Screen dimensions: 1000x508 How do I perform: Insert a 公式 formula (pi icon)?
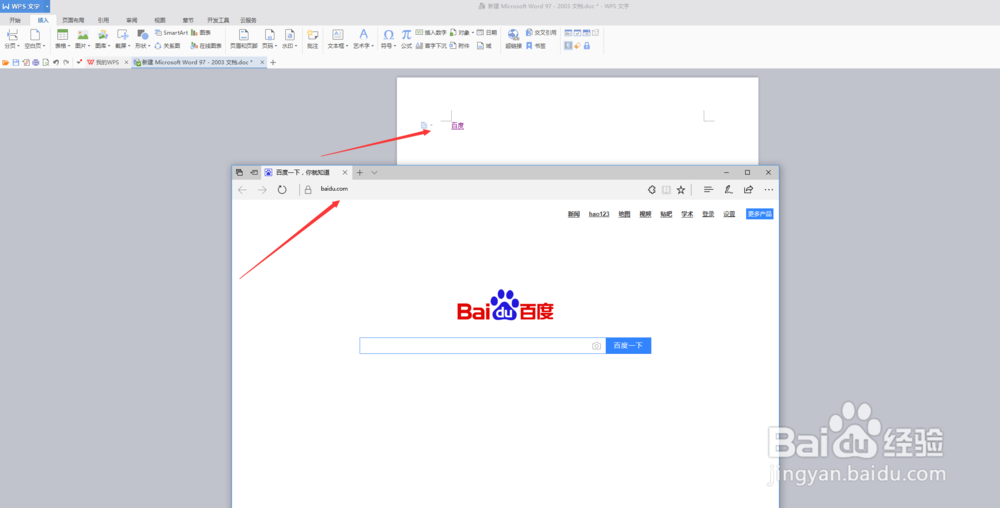click(x=406, y=38)
